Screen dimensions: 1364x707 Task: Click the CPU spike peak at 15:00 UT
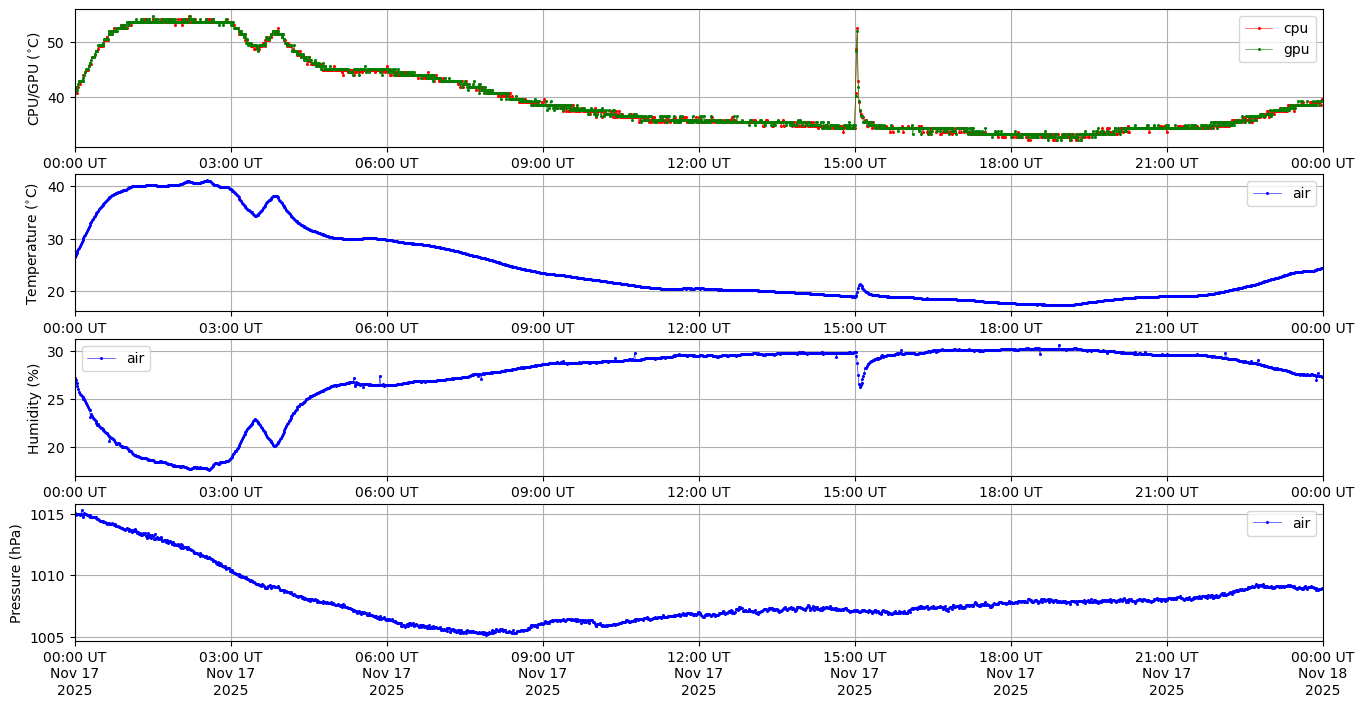(x=857, y=29)
